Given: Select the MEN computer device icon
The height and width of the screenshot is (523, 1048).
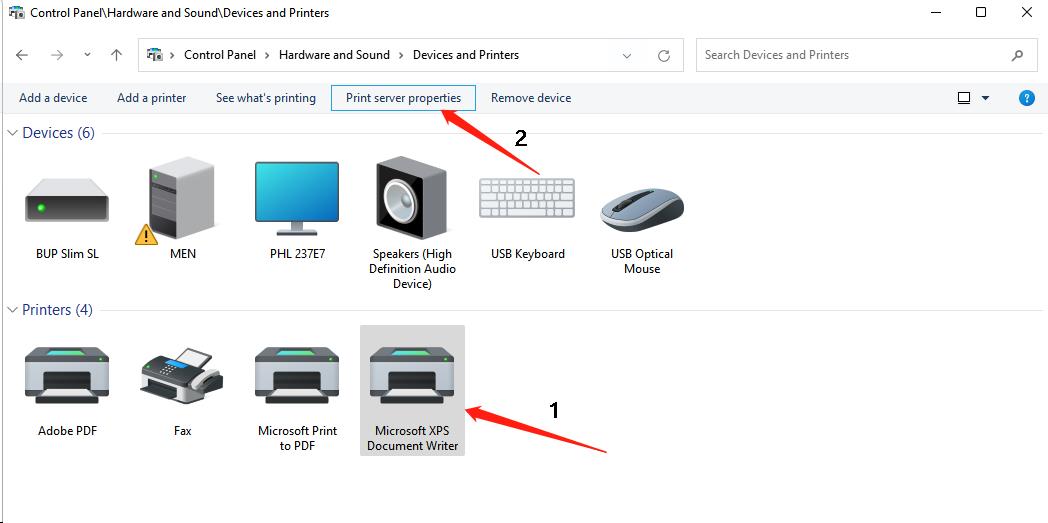Looking at the screenshot, I should coord(182,201).
